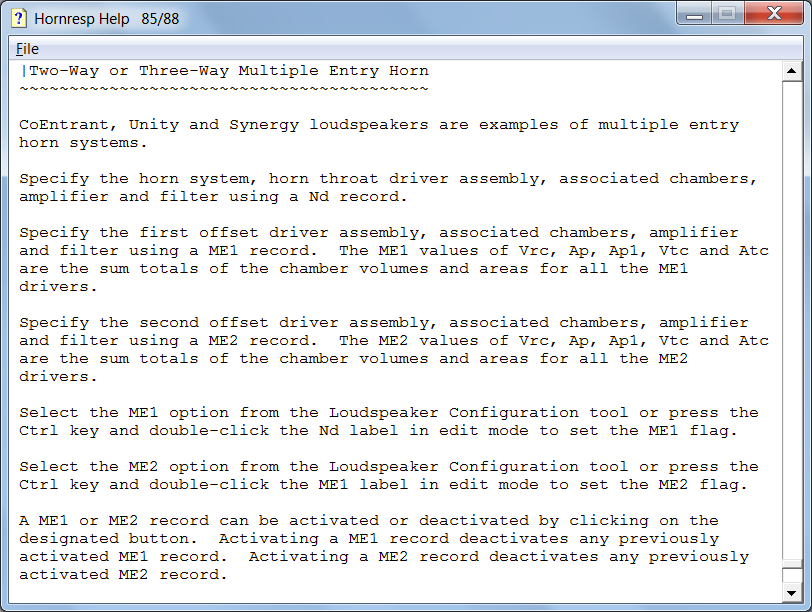812x612 pixels.
Task: Click the Hornresp Help question-mark icon
Action: point(19,18)
